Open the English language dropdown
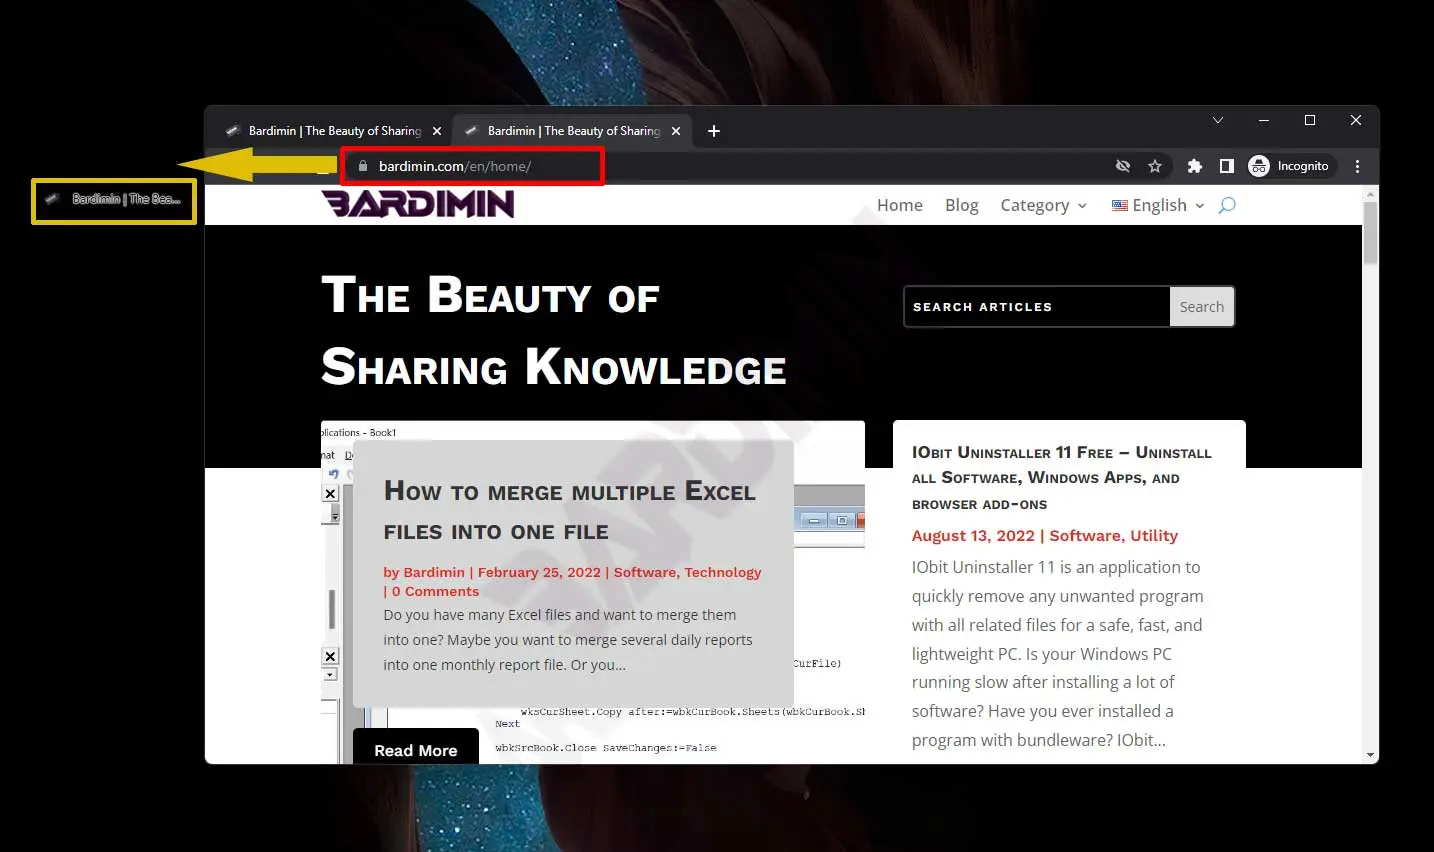1434x852 pixels. click(1158, 205)
